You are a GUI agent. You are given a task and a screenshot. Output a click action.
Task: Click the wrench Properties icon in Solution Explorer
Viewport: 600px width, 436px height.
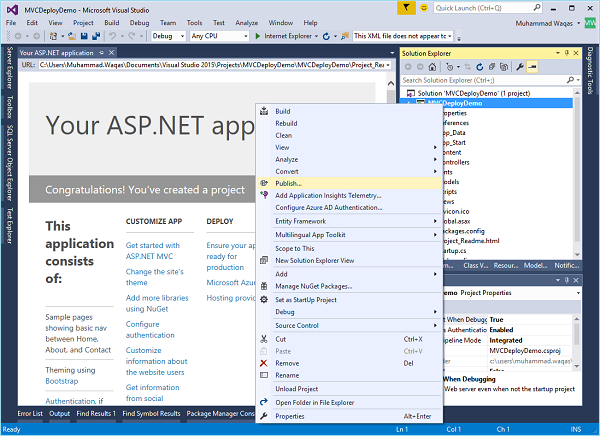519,67
